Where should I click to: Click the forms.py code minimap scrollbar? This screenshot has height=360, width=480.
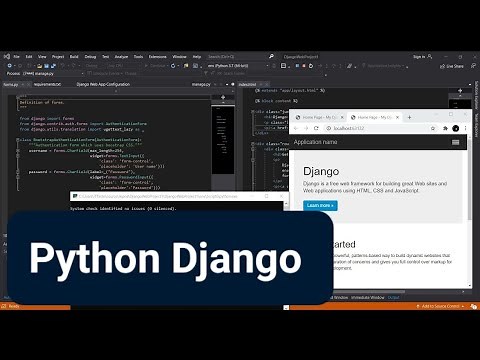(x=223, y=140)
